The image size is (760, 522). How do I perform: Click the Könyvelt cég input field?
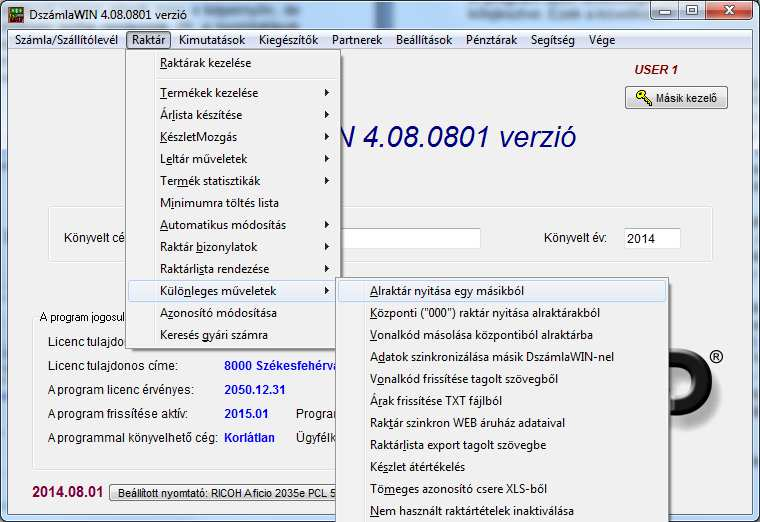[x=411, y=238]
